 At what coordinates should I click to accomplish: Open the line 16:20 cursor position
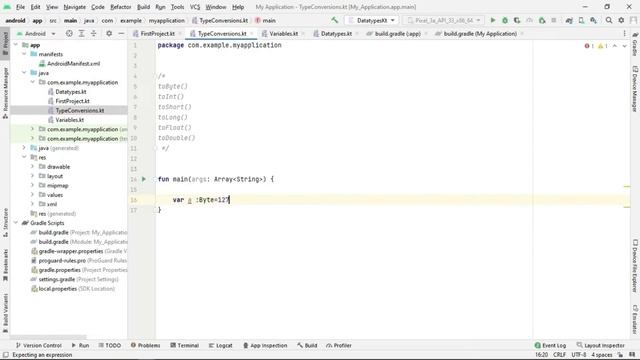click(541, 355)
